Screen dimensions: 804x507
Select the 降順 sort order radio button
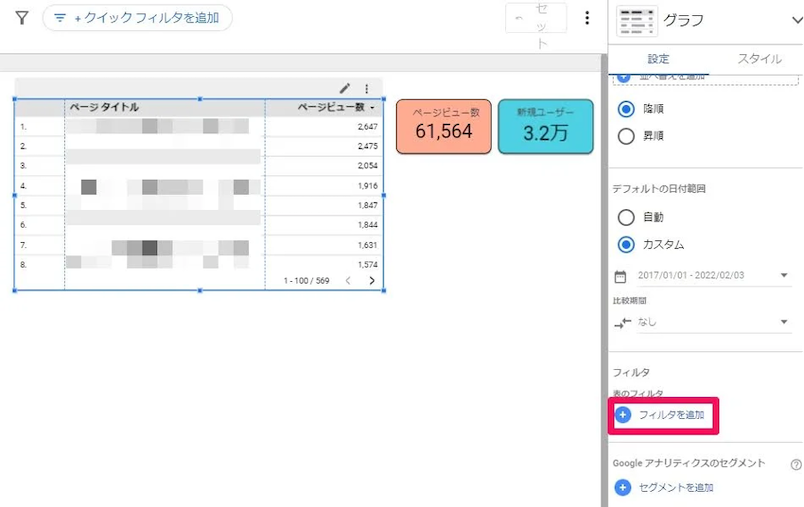pos(627,108)
